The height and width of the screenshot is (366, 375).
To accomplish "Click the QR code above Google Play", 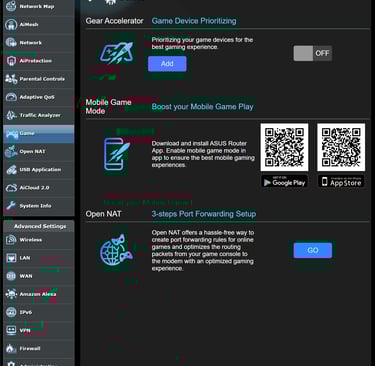I will 284,147.
